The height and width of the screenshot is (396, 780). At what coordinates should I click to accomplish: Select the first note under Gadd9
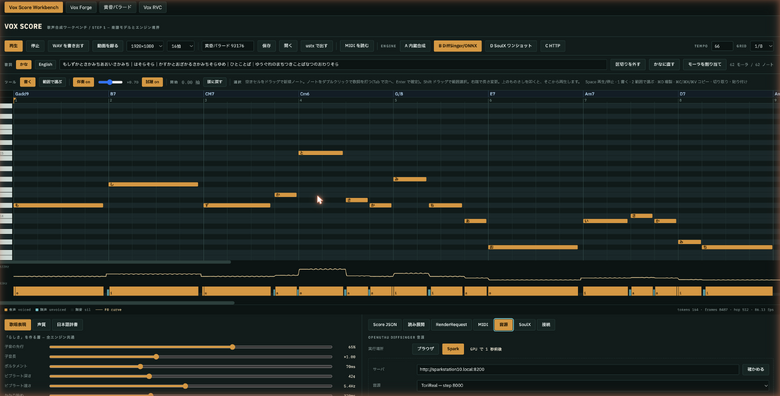[x=58, y=205]
